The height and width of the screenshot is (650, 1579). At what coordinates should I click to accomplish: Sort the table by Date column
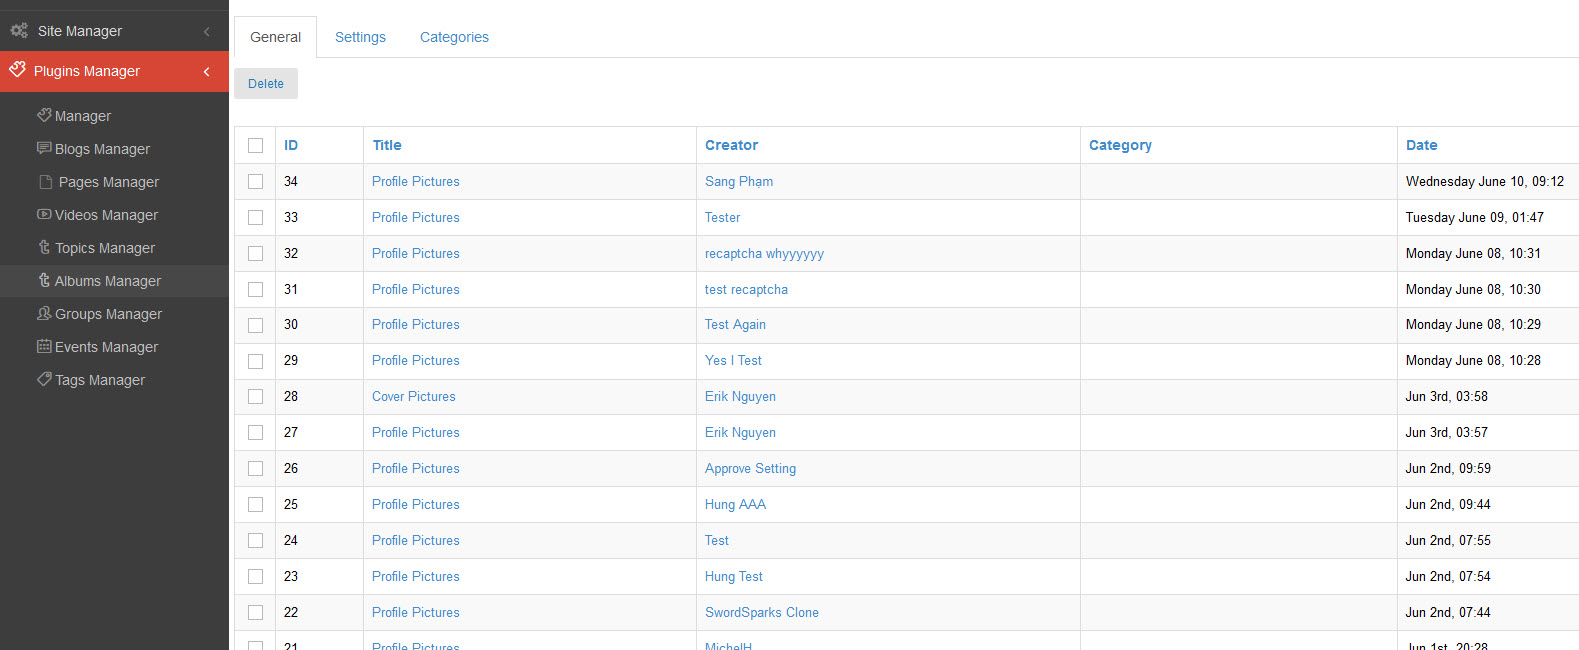[1421, 145]
